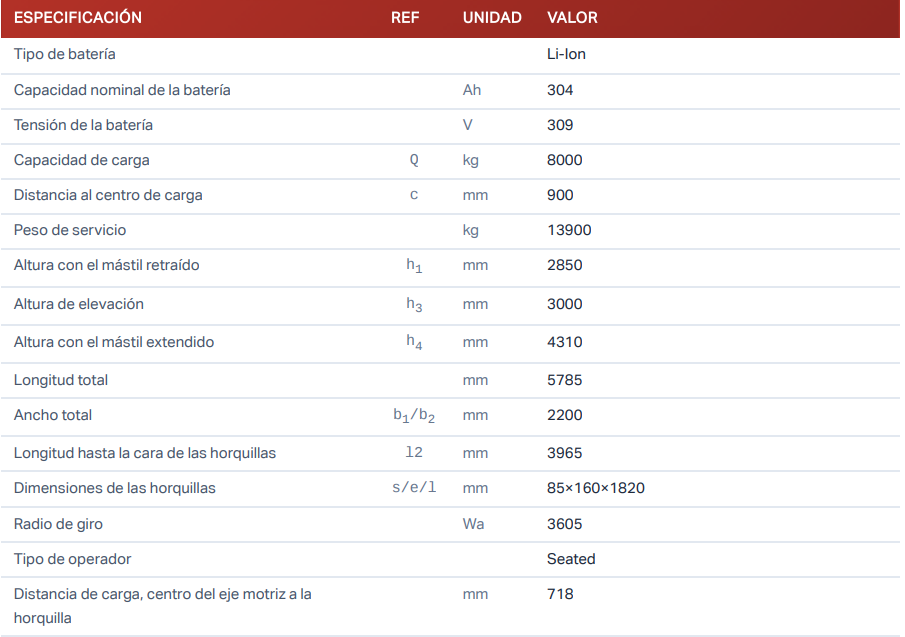Click the b1/b2 reference symbol

click(414, 416)
